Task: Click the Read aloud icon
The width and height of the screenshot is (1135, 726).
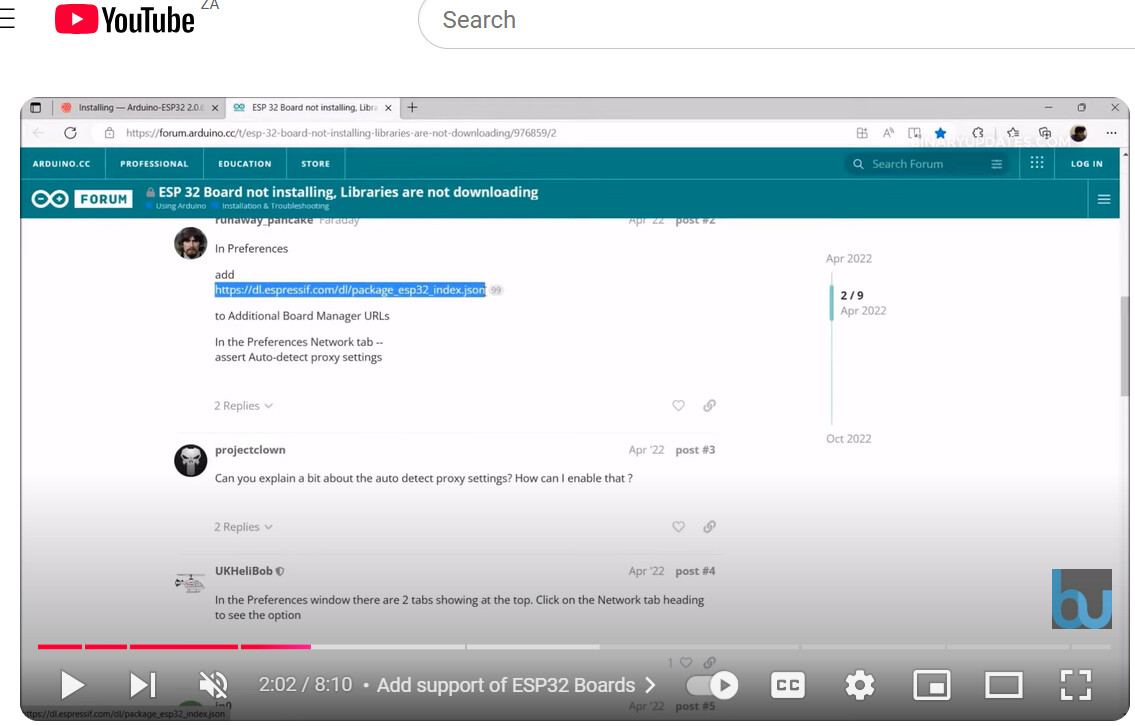Action: pyautogui.click(x=888, y=133)
